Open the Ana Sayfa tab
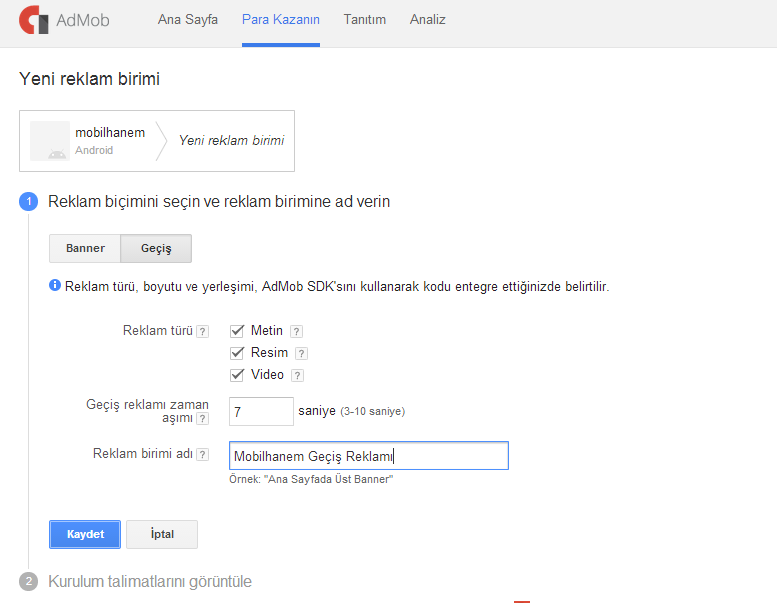This screenshot has height=603, width=777. tap(188, 20)
